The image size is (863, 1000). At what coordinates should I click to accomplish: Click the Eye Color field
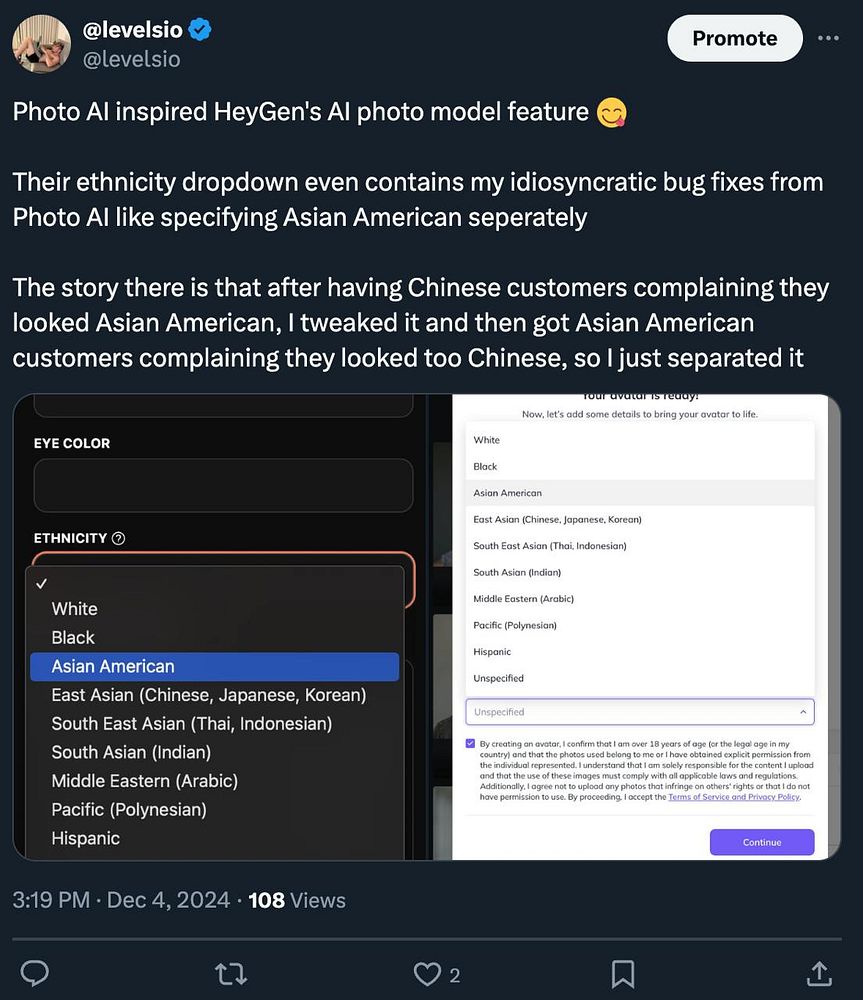(223, 485)
